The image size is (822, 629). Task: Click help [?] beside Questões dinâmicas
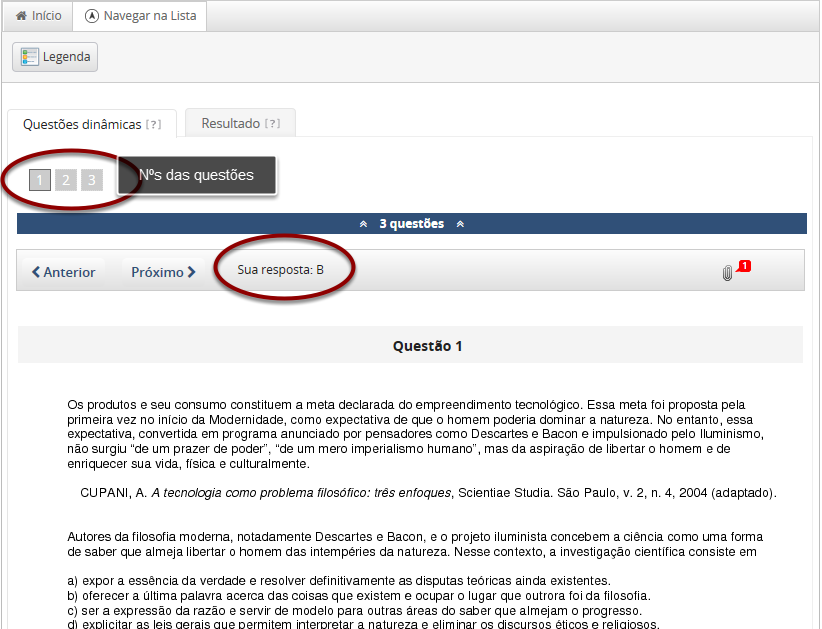pyautogui.click(x=153, y=125)
